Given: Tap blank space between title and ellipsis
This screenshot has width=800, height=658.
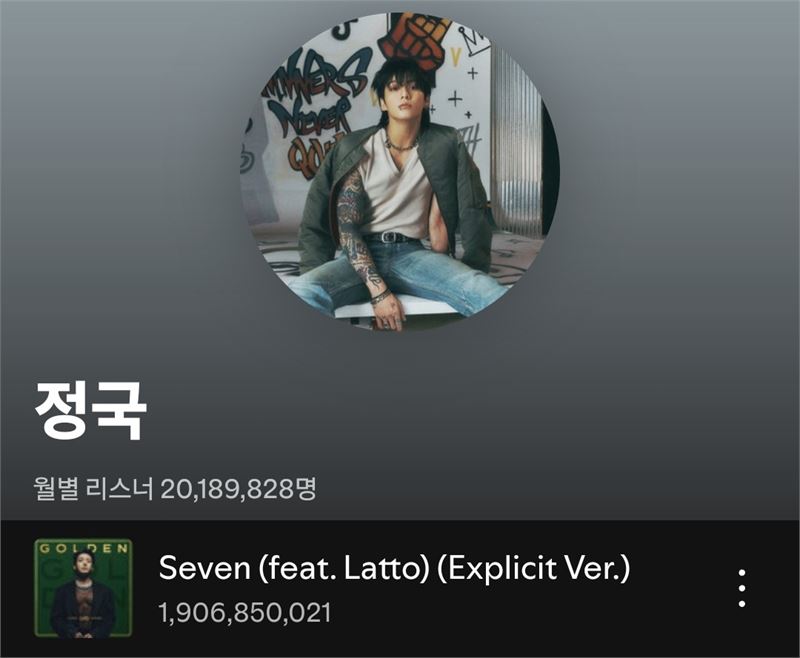Looking at the screenshot, I should pyautogui.click(x=681, y=588).
